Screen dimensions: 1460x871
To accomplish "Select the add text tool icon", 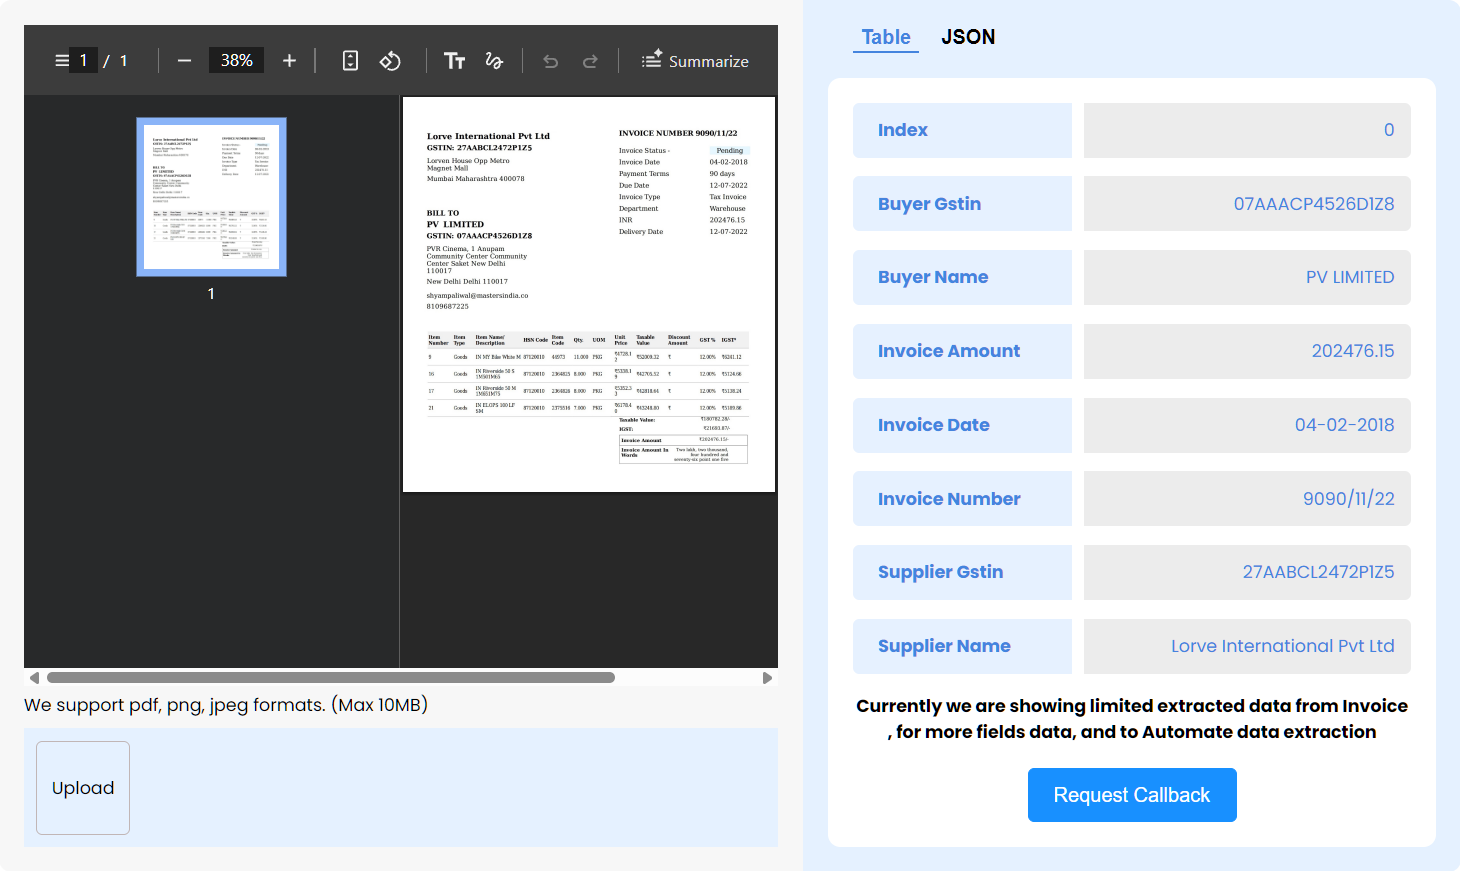I will tap(454, 61).
